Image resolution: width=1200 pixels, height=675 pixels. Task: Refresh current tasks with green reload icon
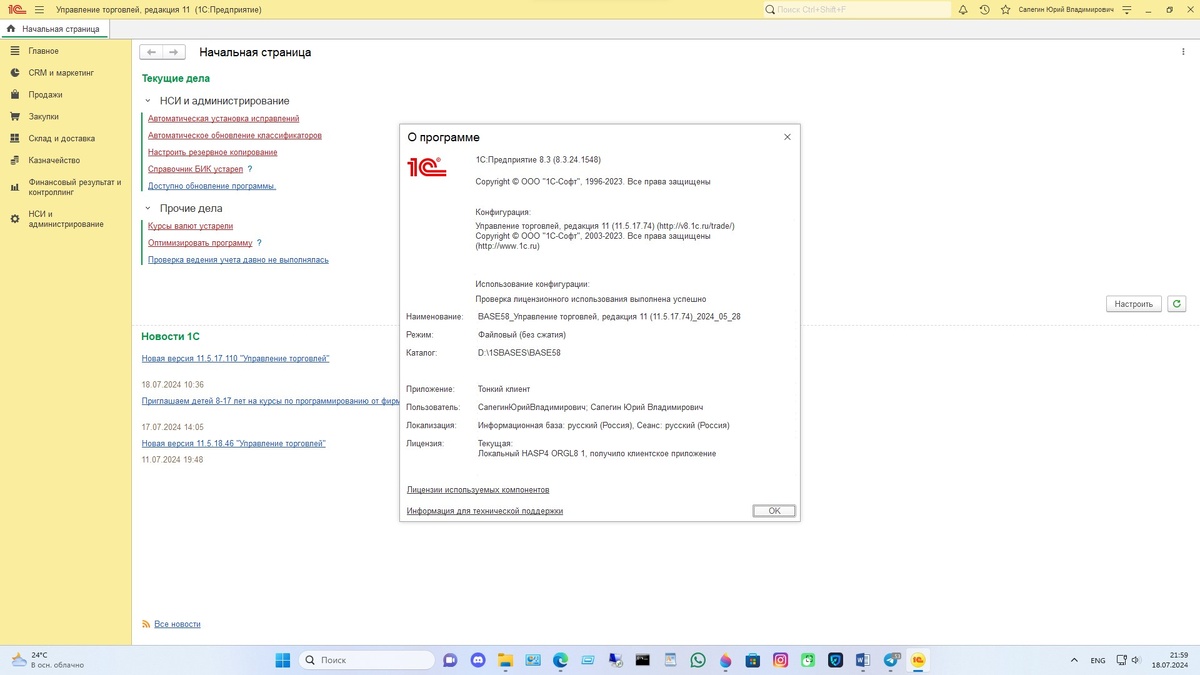tap(1177, 304)
